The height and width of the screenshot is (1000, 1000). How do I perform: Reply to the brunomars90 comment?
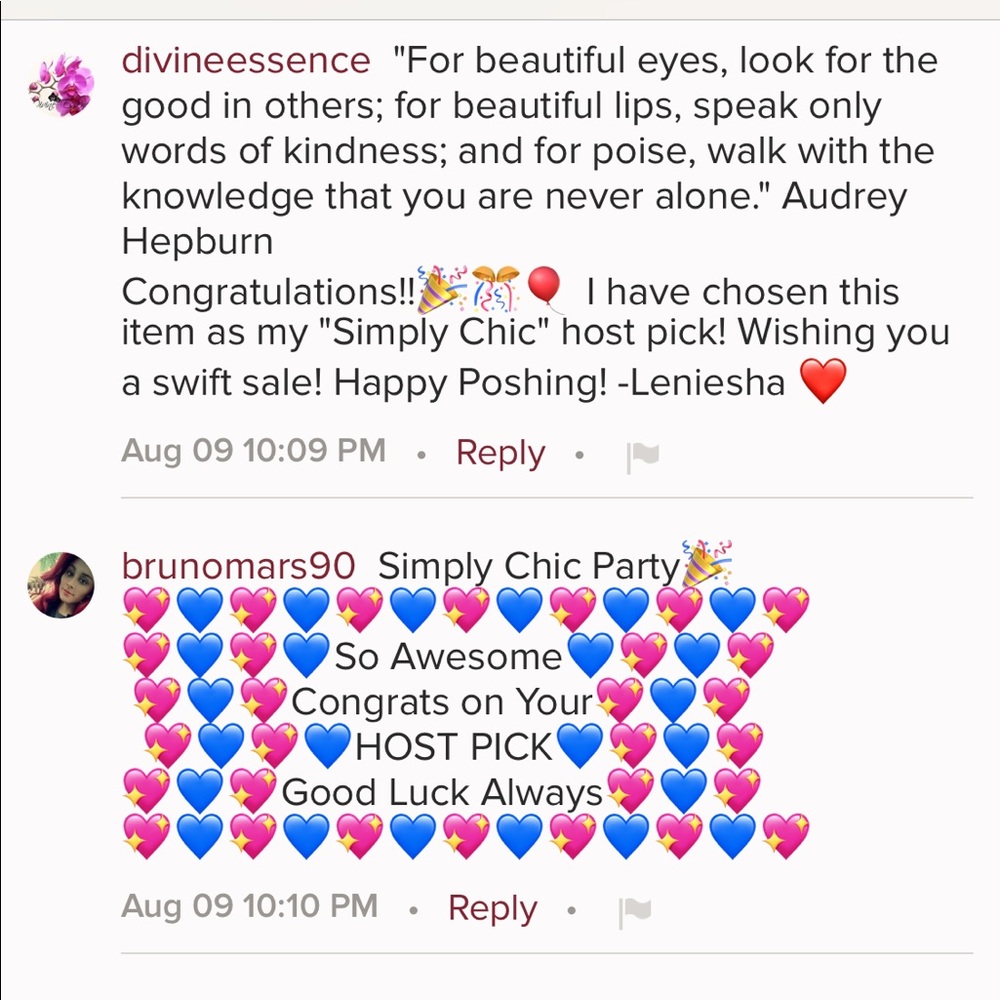[x=492, y=908]
